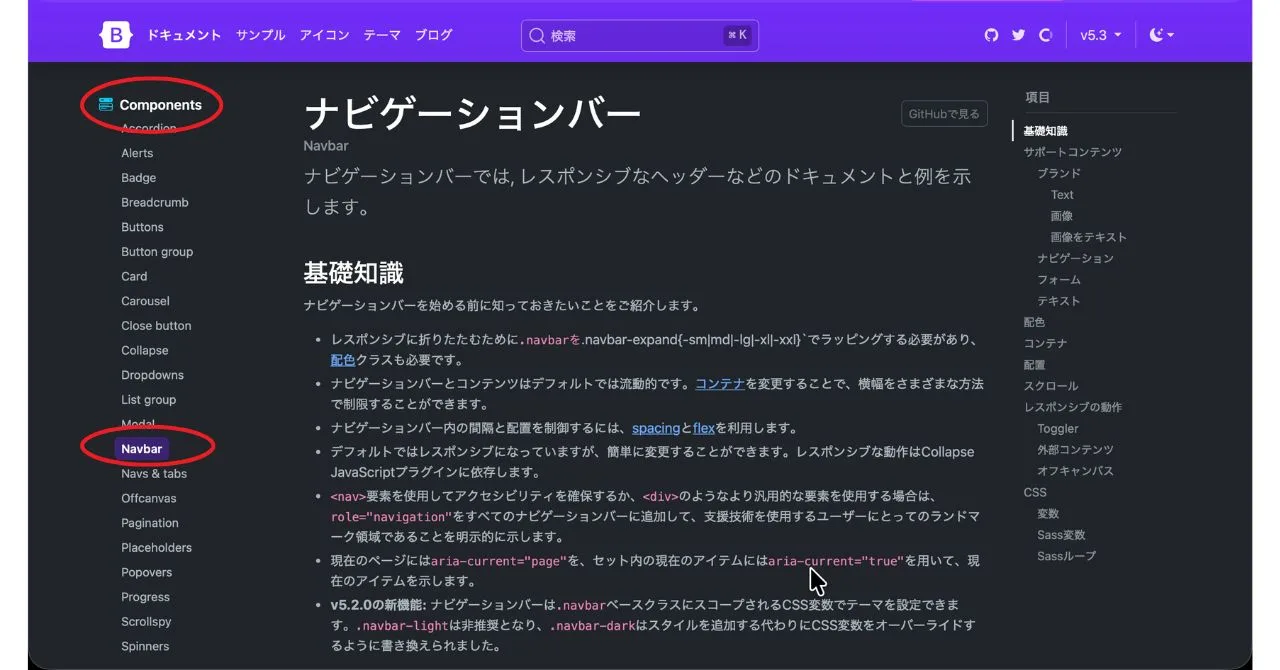Click the magnifier icon in the search box
Viewport: 1280px width, 670px height.
point(538,35)
